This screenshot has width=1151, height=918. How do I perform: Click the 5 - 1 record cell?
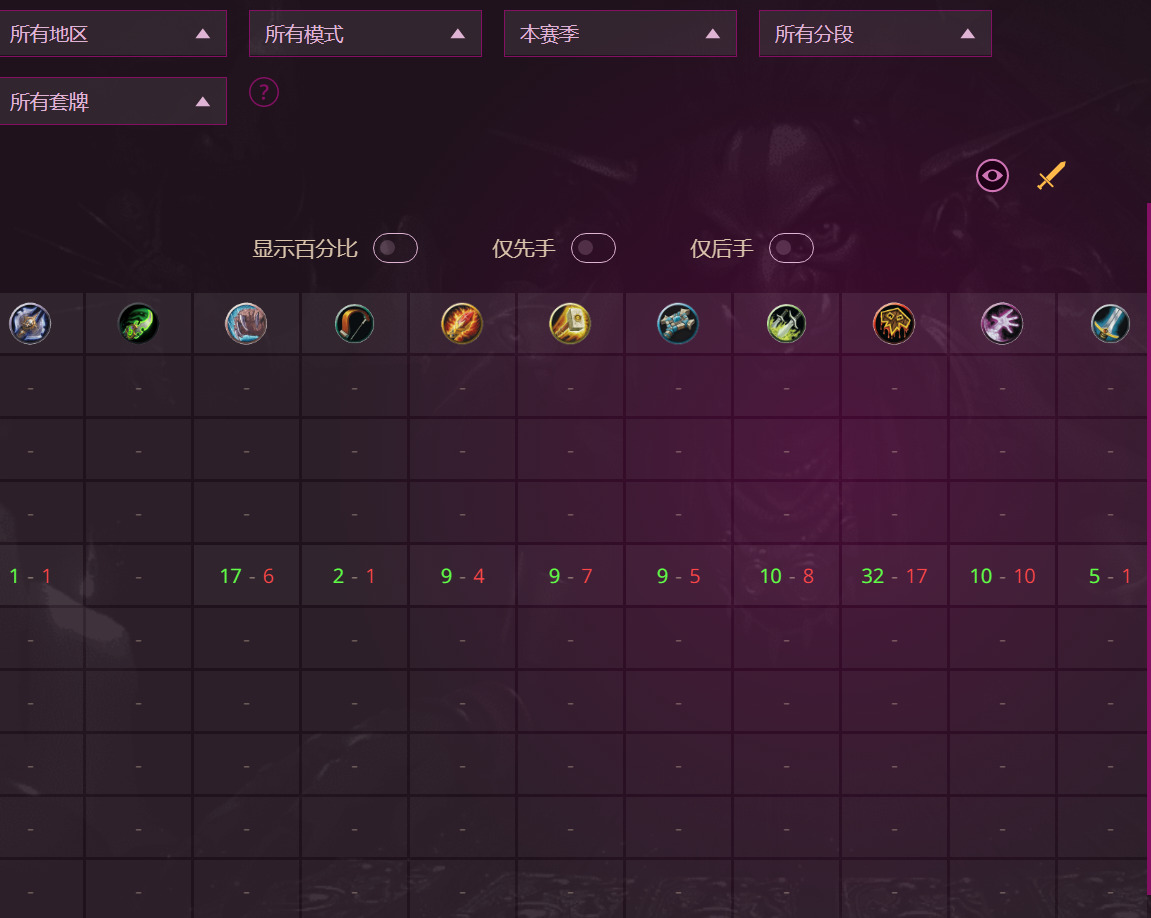(x=1103, y=576)
